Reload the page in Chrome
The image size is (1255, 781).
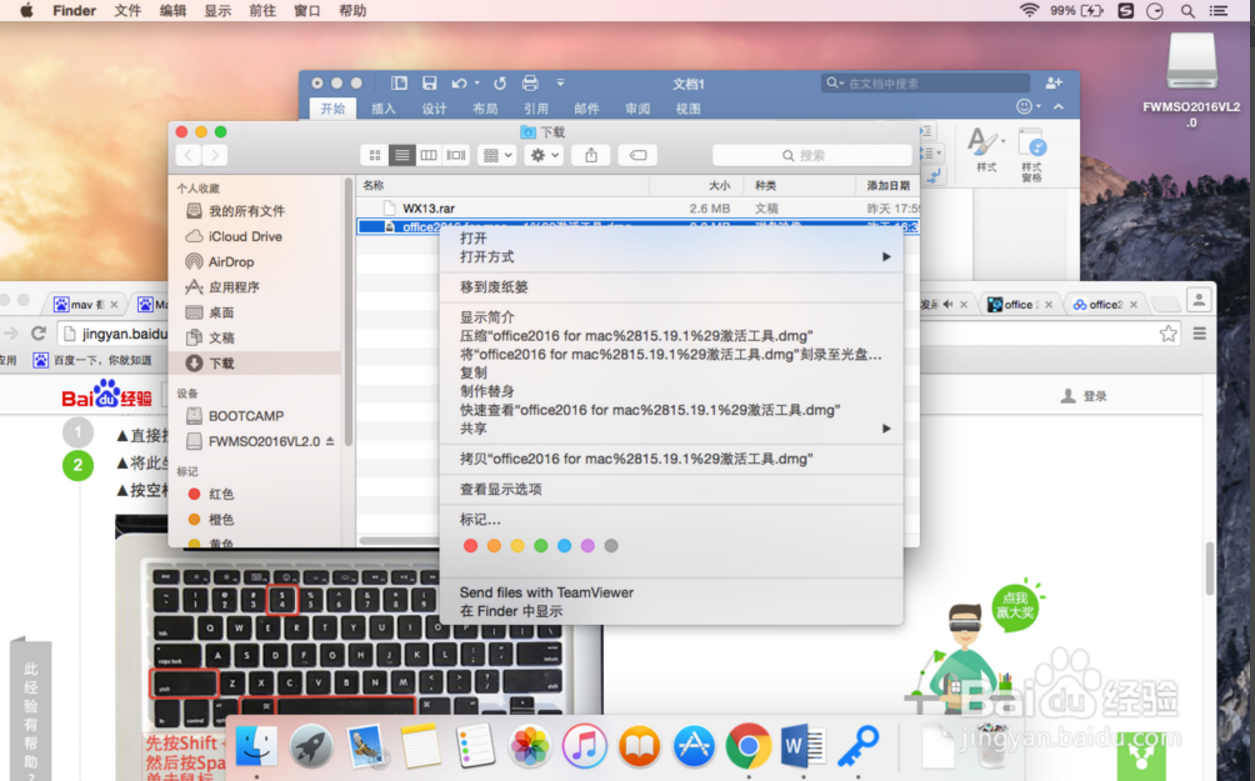[x=39, y=333]
